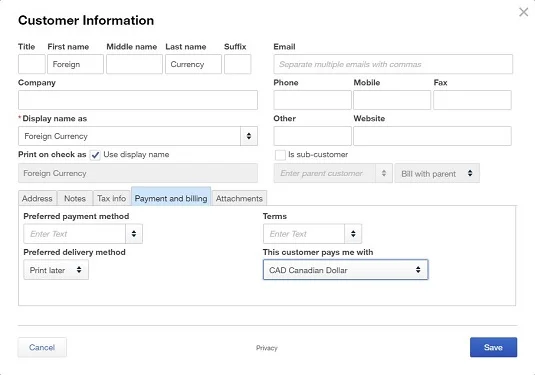Screen dimensions: 535x375
Task: Click the Customer Information heading
Action: click(x=86, y=20)
